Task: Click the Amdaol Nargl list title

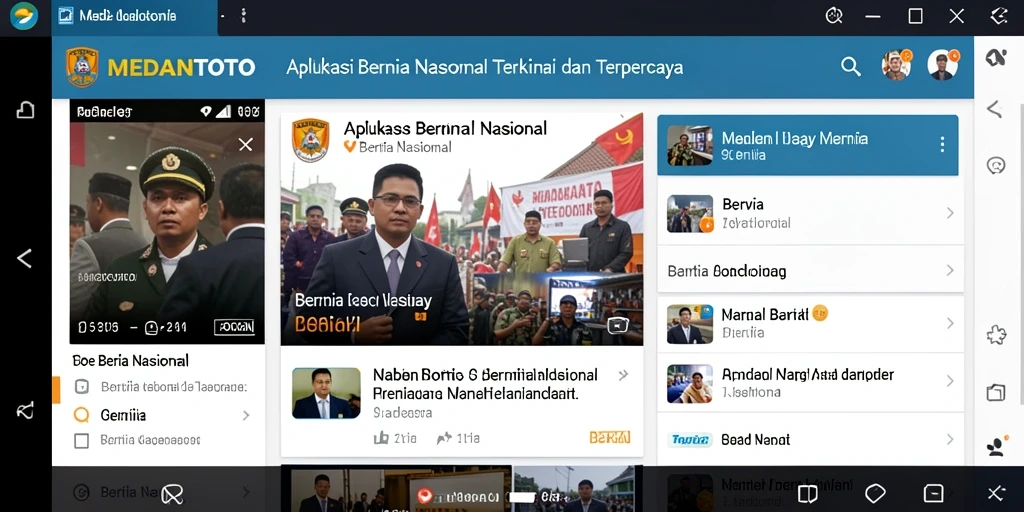Action: coord(807,374)
